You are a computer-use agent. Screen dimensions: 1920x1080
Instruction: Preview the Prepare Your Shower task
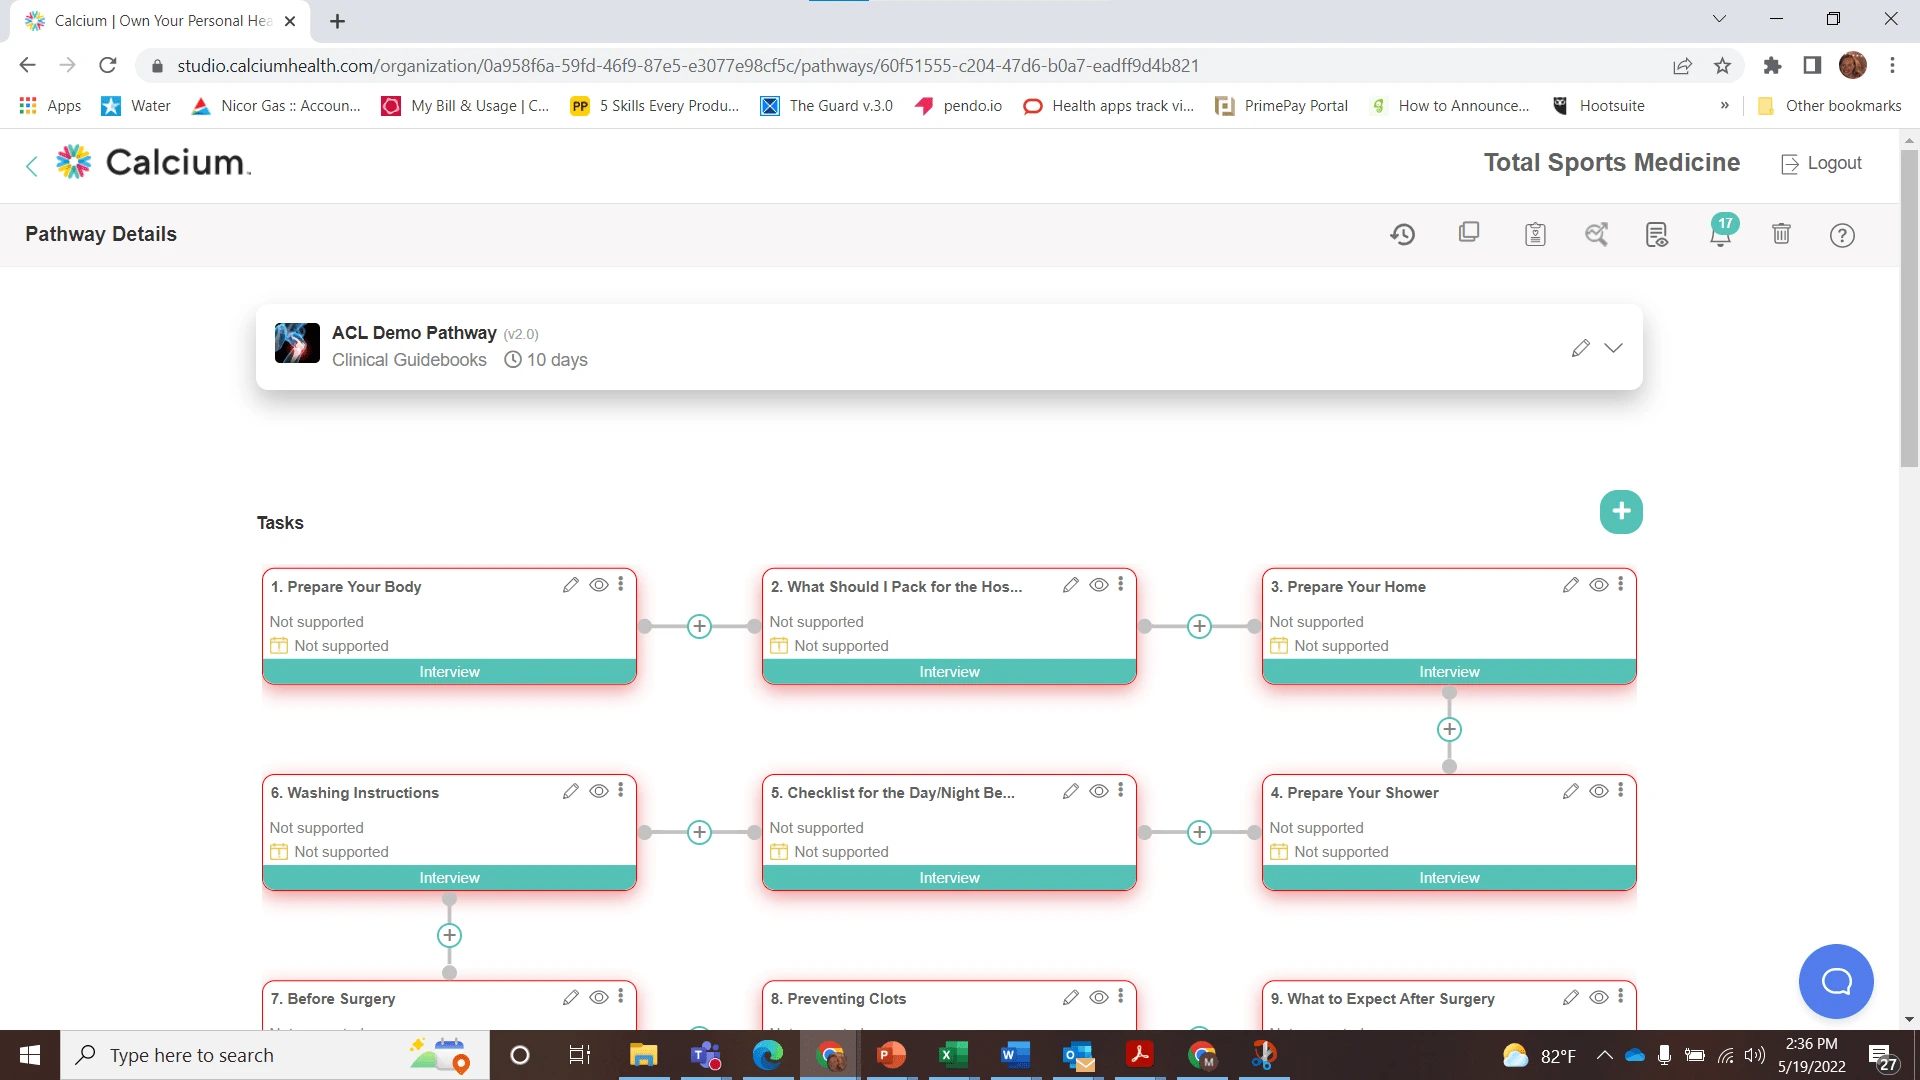[1598, 791]
